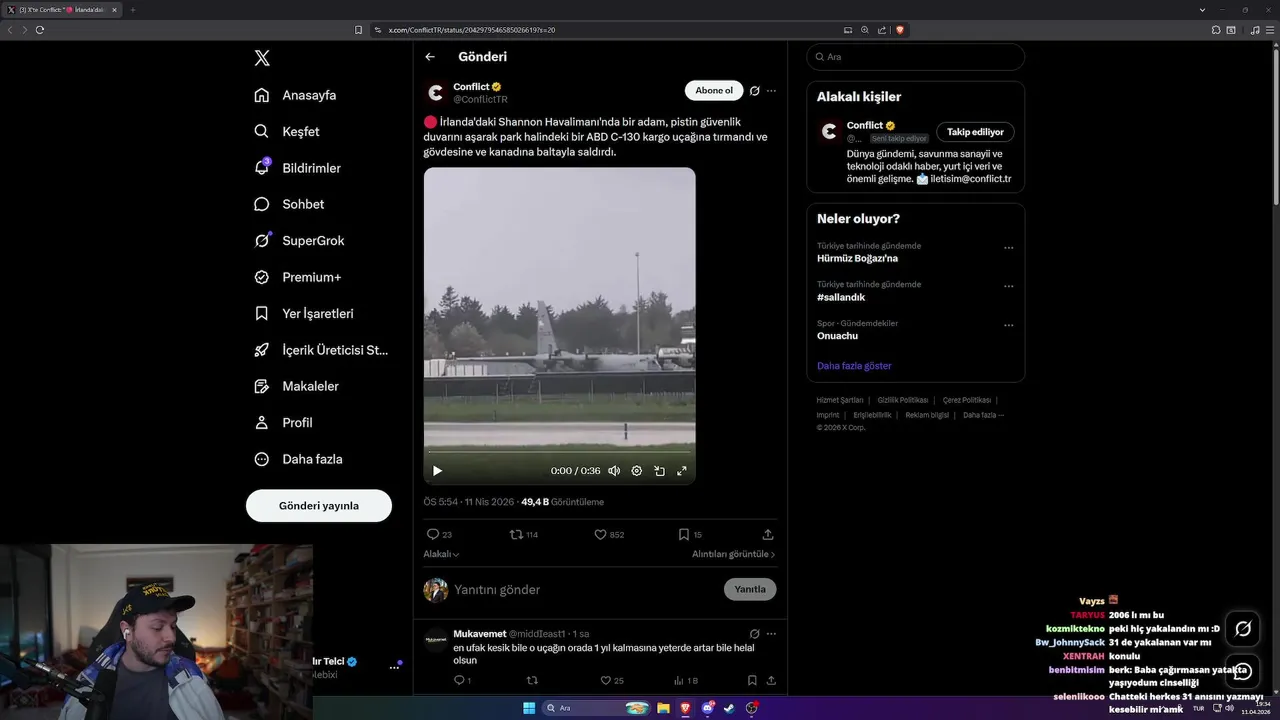
Task: Like the post with 852 likes
Action: point(609,535)
